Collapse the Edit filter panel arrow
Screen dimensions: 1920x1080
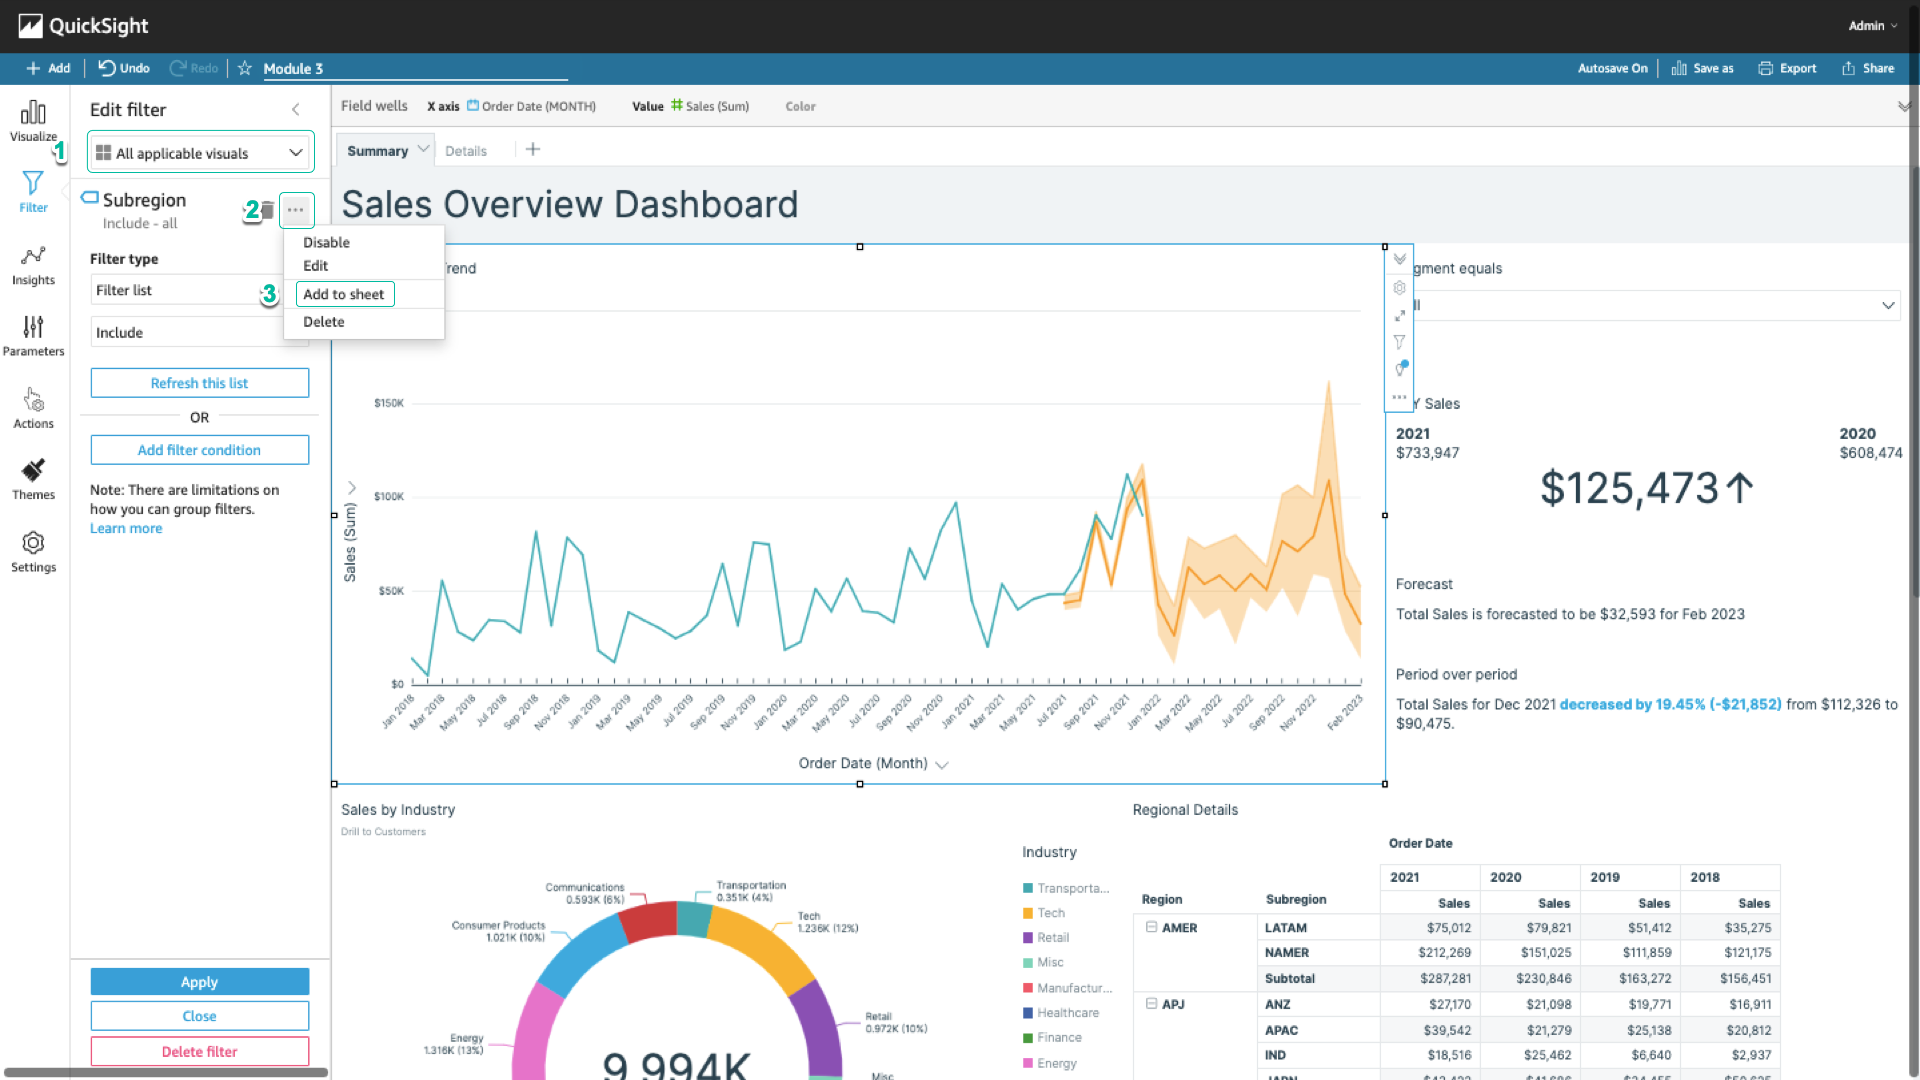pos(296,110)
